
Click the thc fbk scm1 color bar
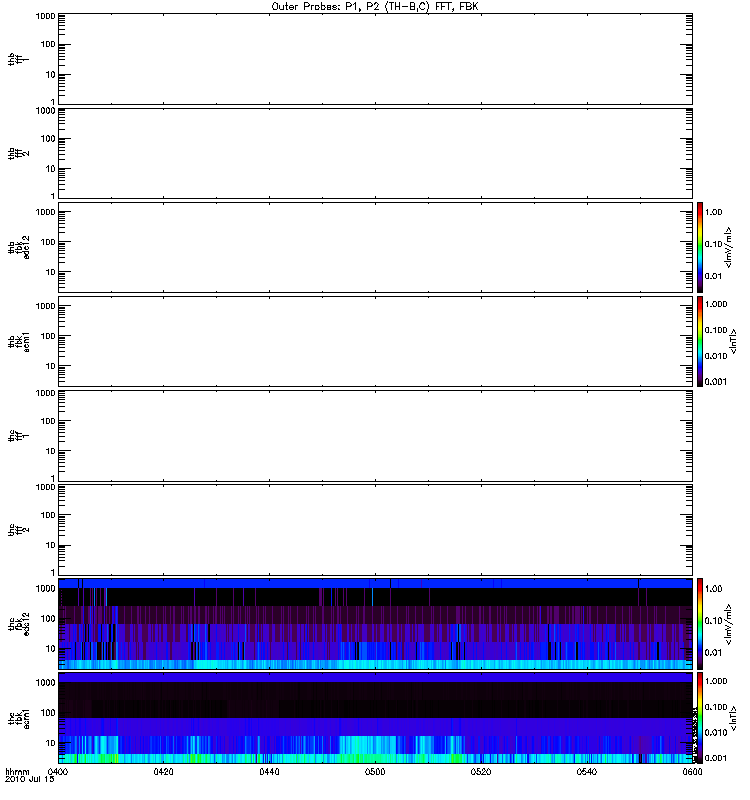pyautogui.click(x=700, y=718)
